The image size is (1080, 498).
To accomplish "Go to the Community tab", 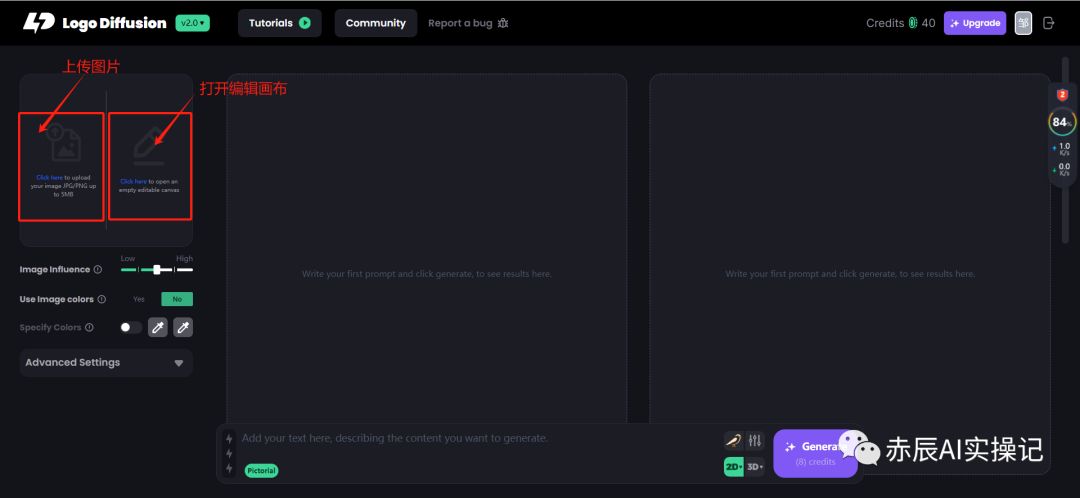I will pos(375,23).
